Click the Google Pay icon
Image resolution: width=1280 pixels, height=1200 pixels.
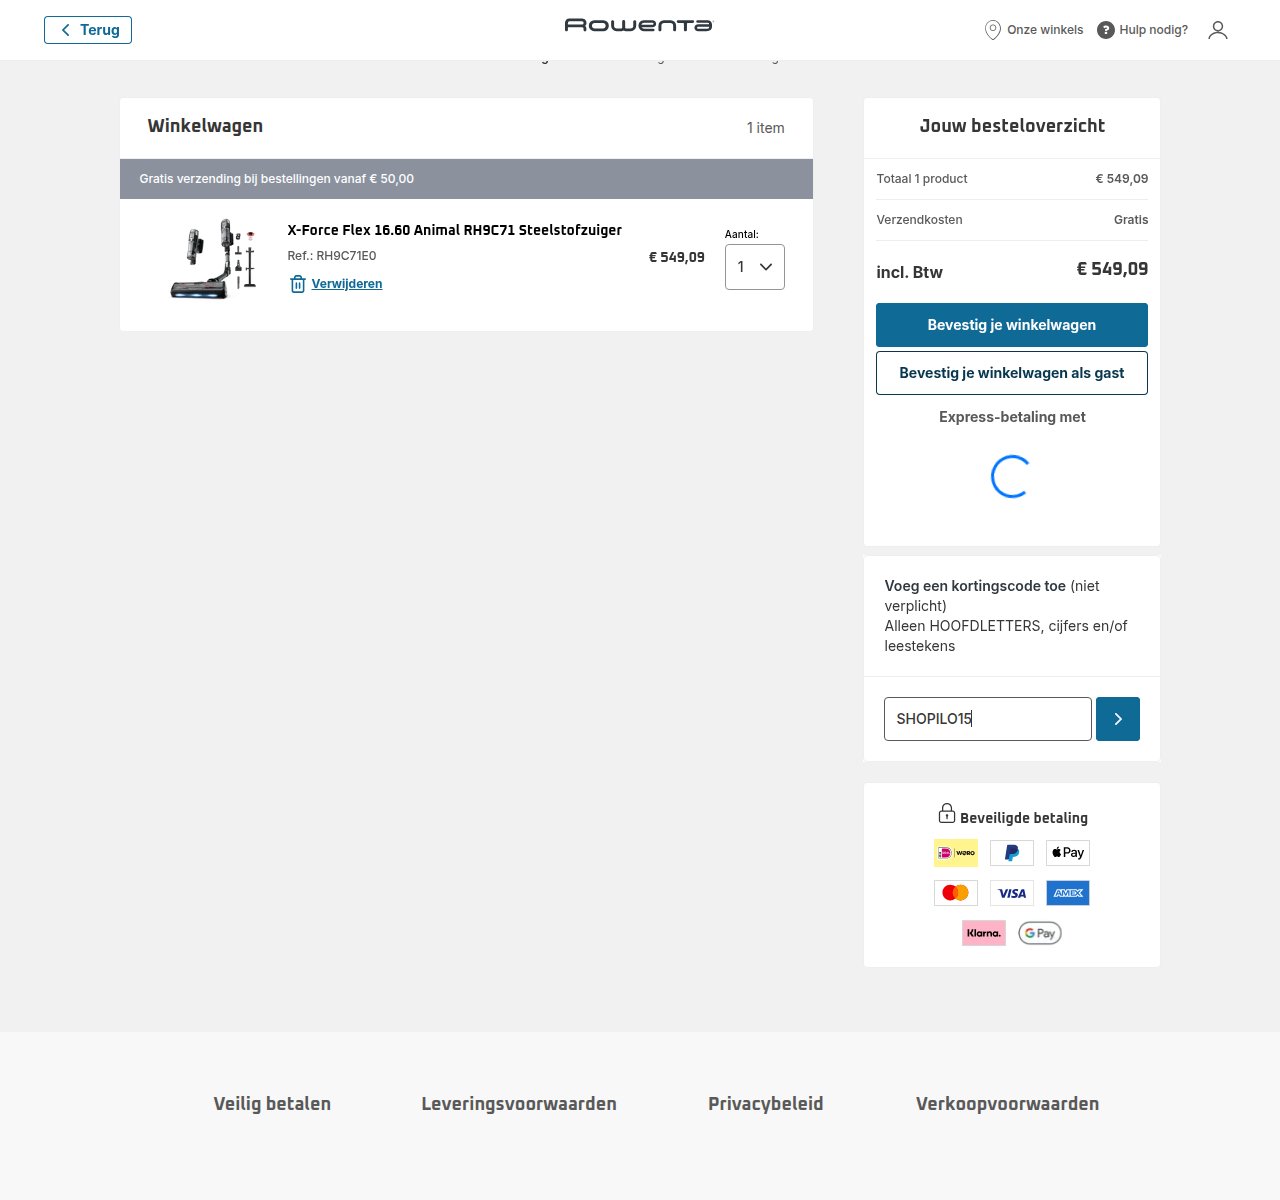pyautogui.click(x=1040, y=933)
